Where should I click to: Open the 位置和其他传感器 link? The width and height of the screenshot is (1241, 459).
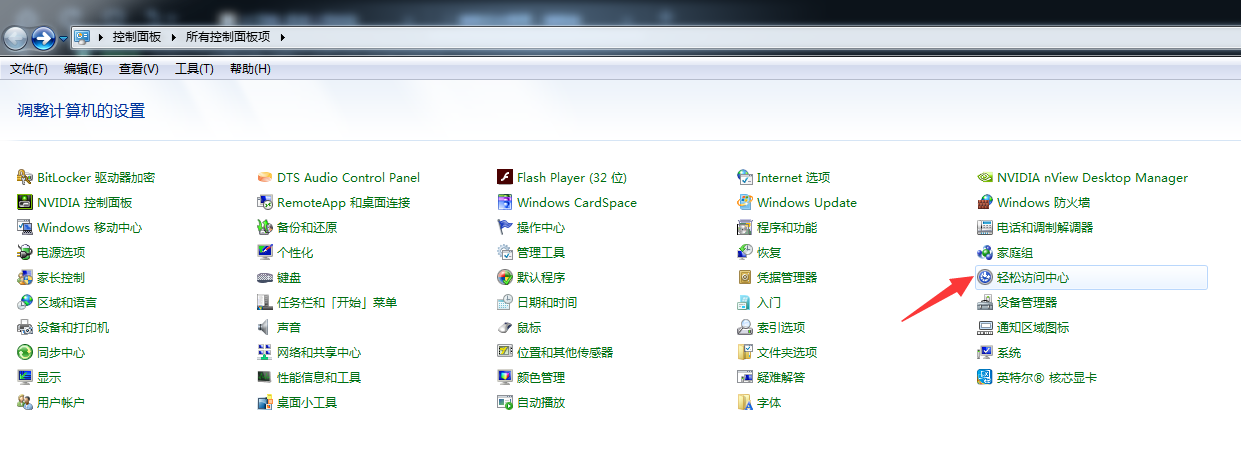pos(565,352)
